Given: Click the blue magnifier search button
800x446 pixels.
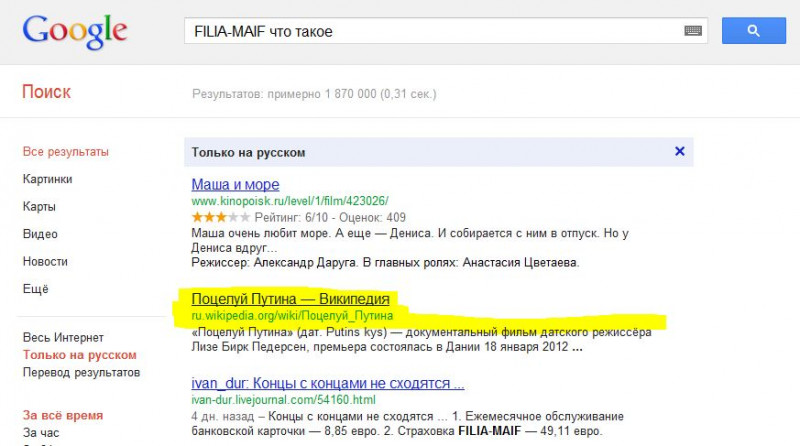Looking at the screenshot, I should coord(754,31).
